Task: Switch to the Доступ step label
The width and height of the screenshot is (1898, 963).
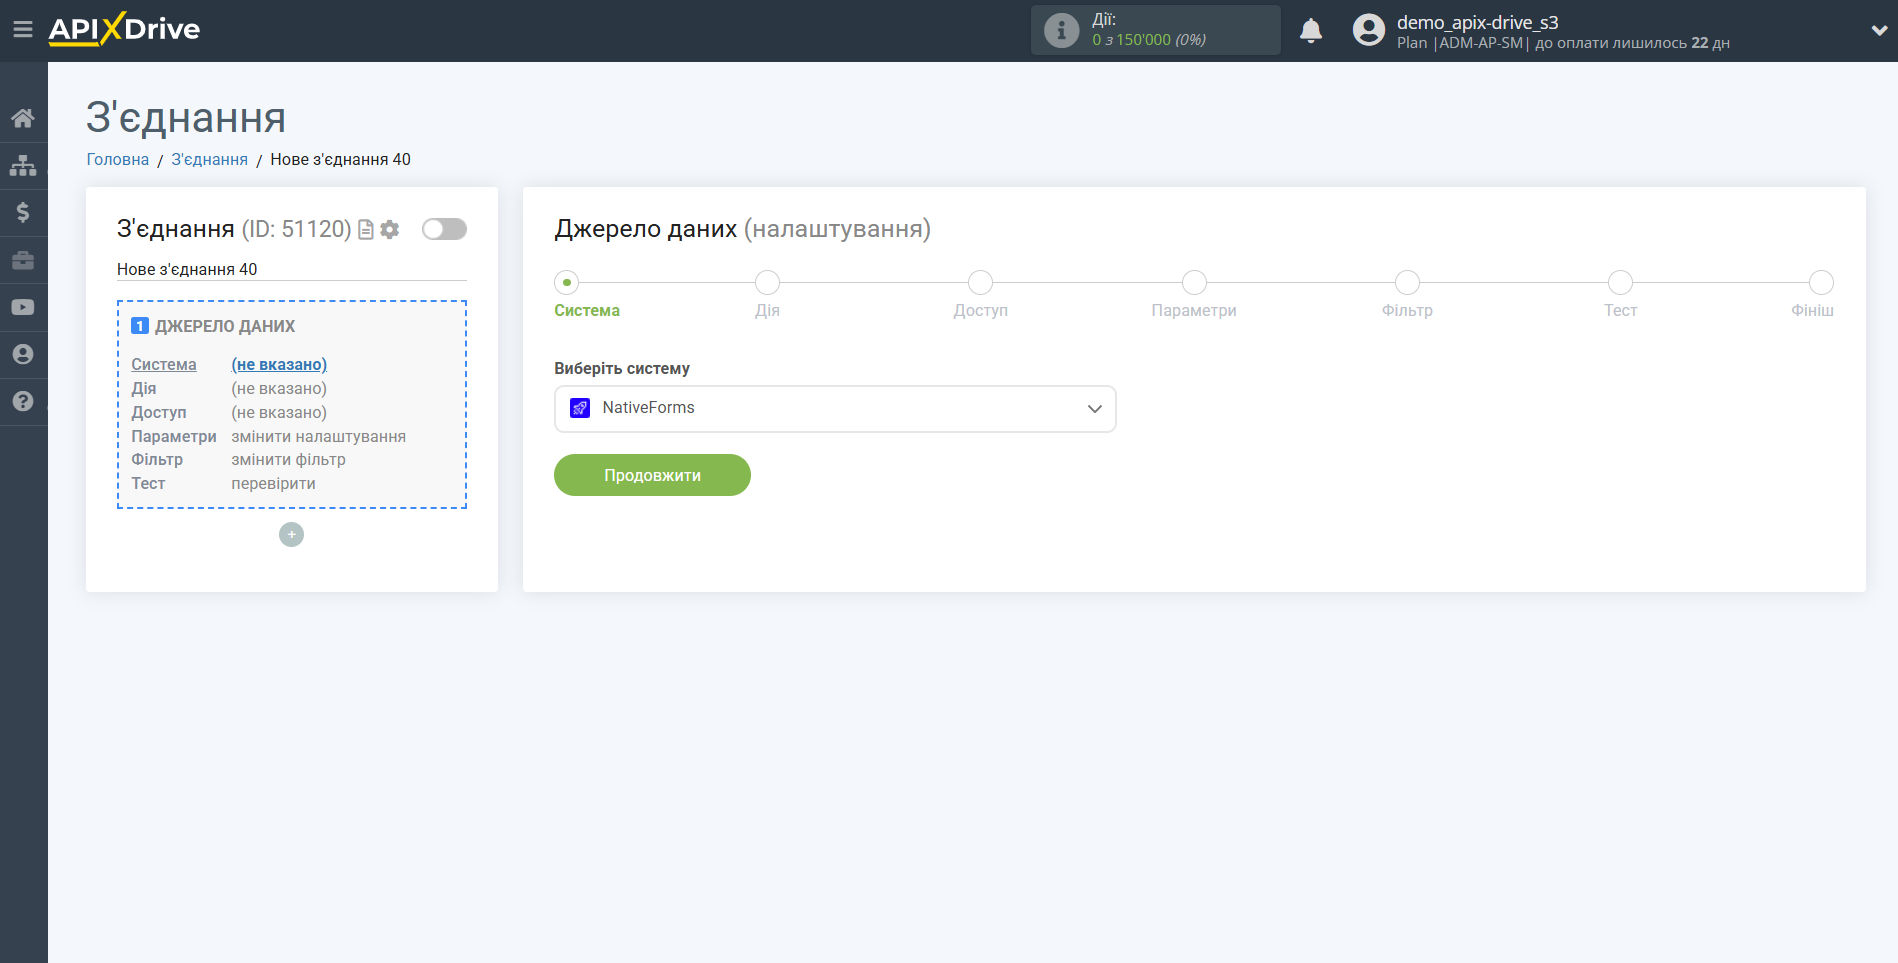Action: 981,311
